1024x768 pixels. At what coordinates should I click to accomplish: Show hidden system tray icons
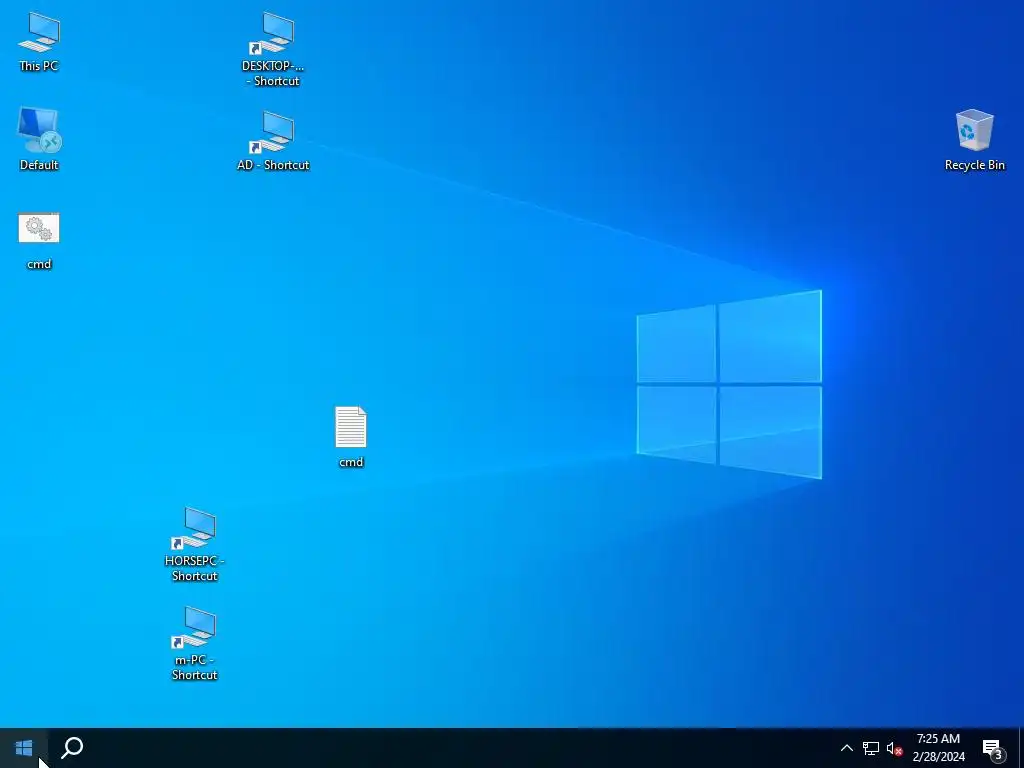[x=846, y=748]
